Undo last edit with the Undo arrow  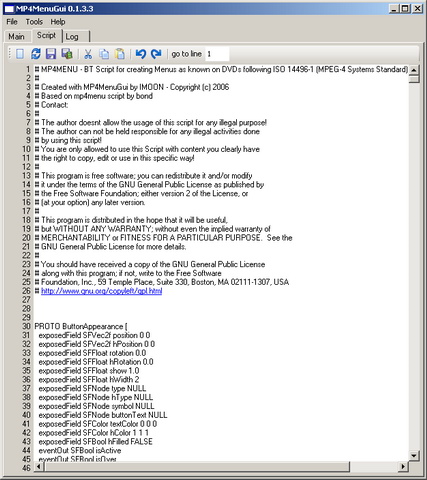tap(141, 54)
